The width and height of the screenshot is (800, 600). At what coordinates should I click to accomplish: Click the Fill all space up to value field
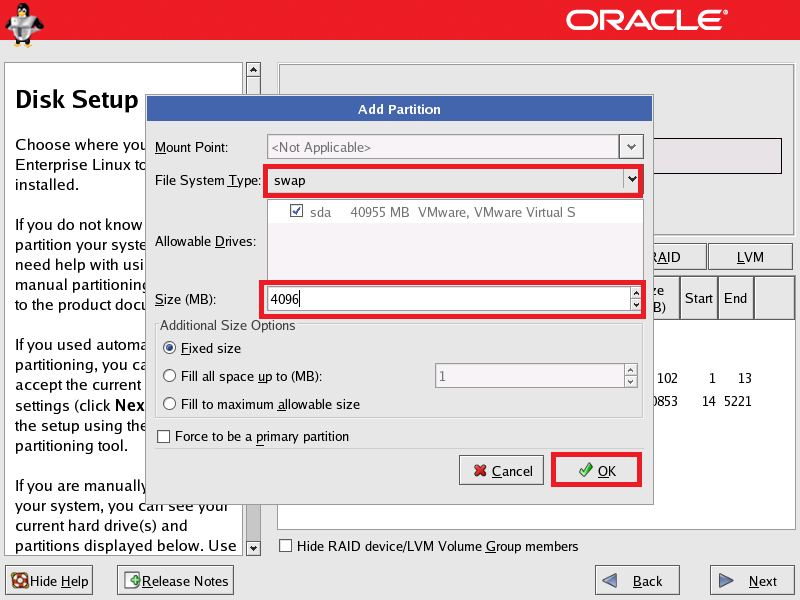click(x=530, y=376)
